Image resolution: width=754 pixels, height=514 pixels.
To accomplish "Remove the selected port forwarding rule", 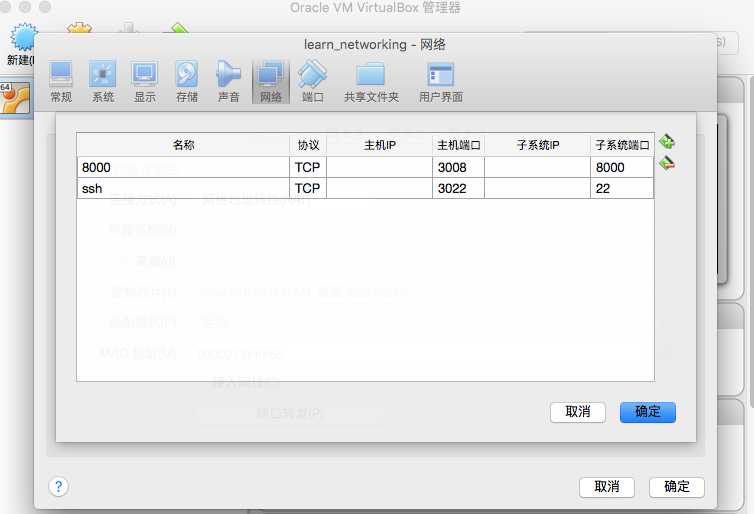I will click(x=667, y=163).
